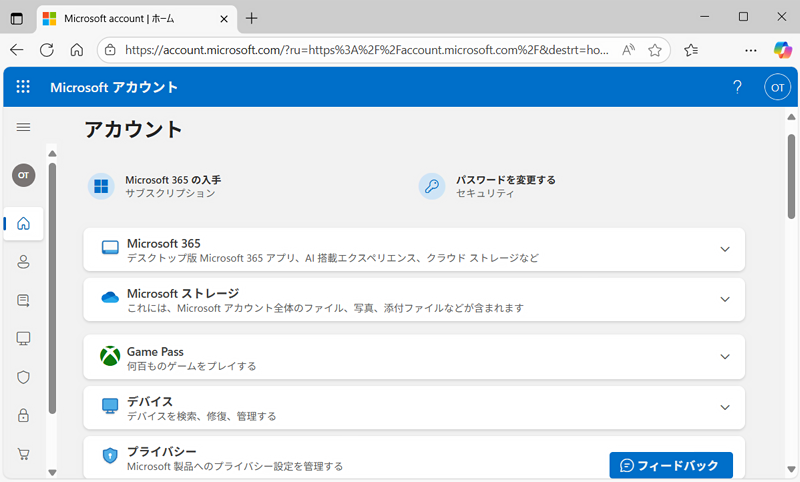Screen dimensions: 800x482
Task: Open the パスワードを変更する link
Action: pos(506,180)
